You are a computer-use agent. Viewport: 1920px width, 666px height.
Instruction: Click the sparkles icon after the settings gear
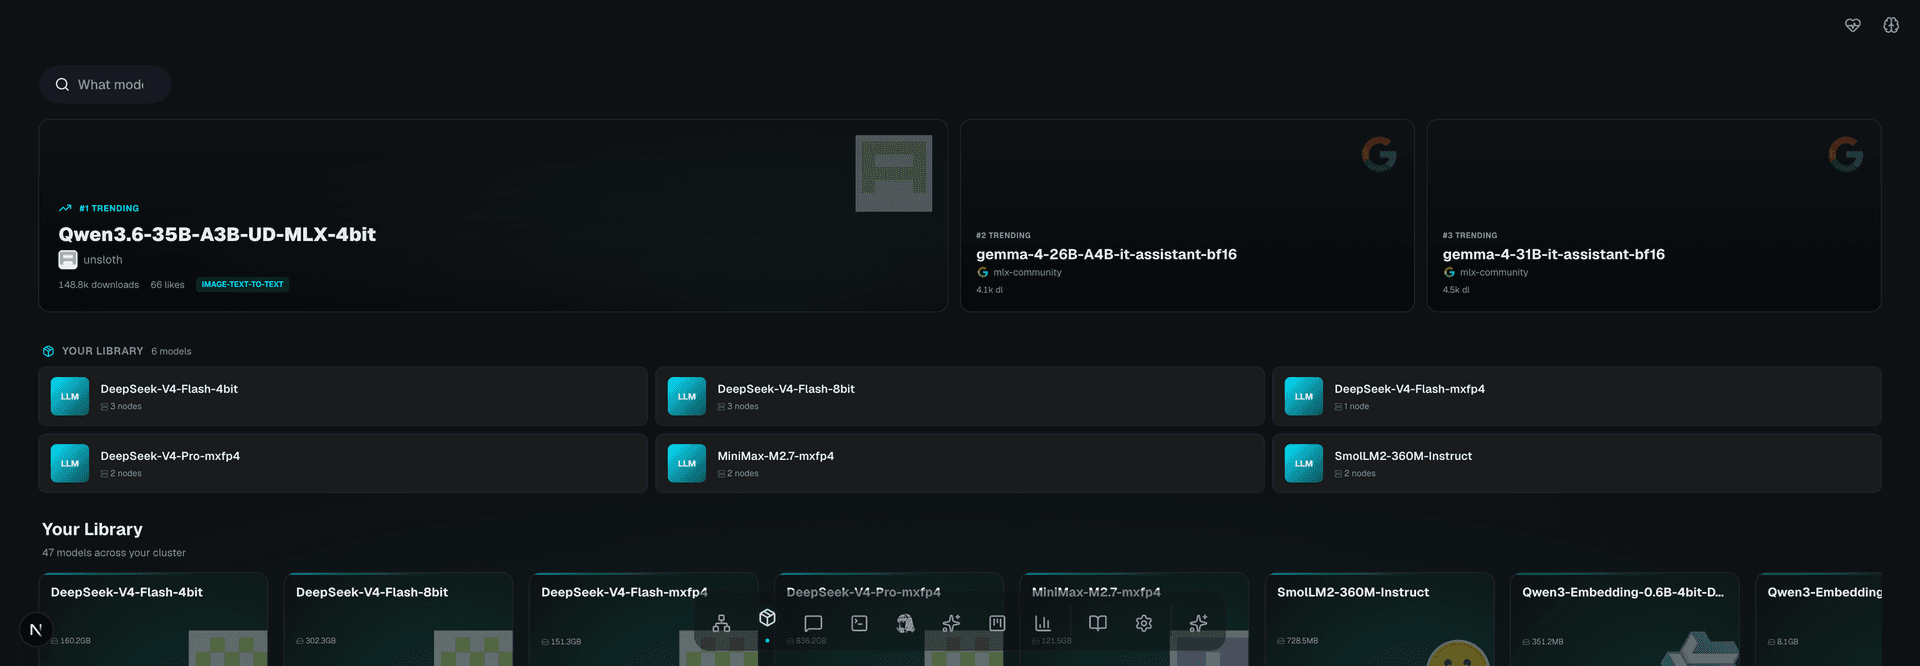click(x=1198, y=623)
